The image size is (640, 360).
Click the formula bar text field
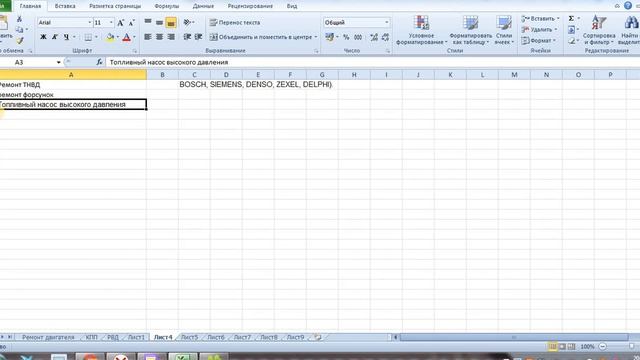point(373,62)
